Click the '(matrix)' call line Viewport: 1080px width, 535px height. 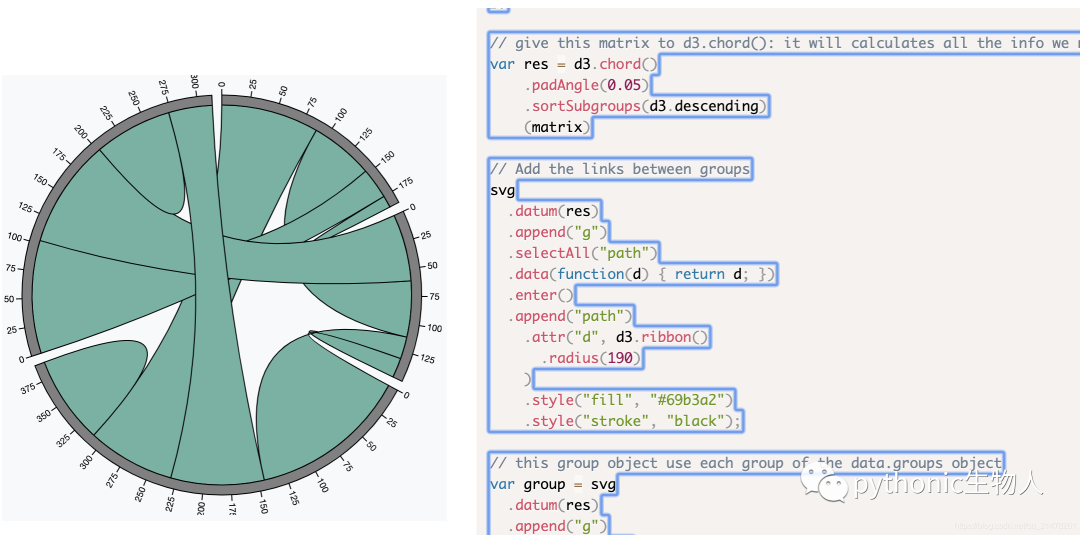click(557, 127)
